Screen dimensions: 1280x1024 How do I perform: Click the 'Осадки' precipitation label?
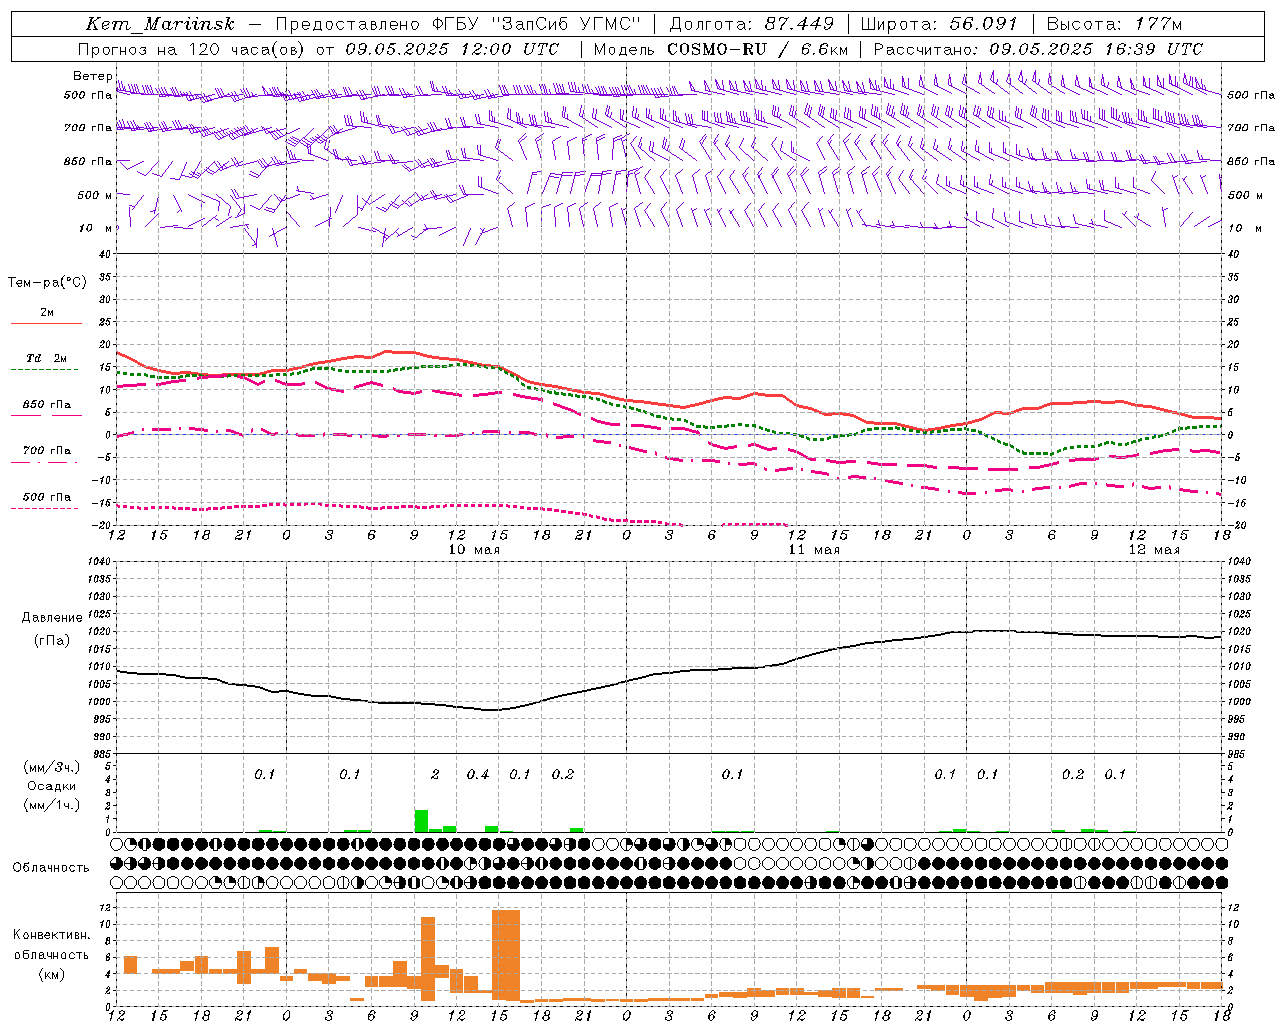[x=52, y=786]
